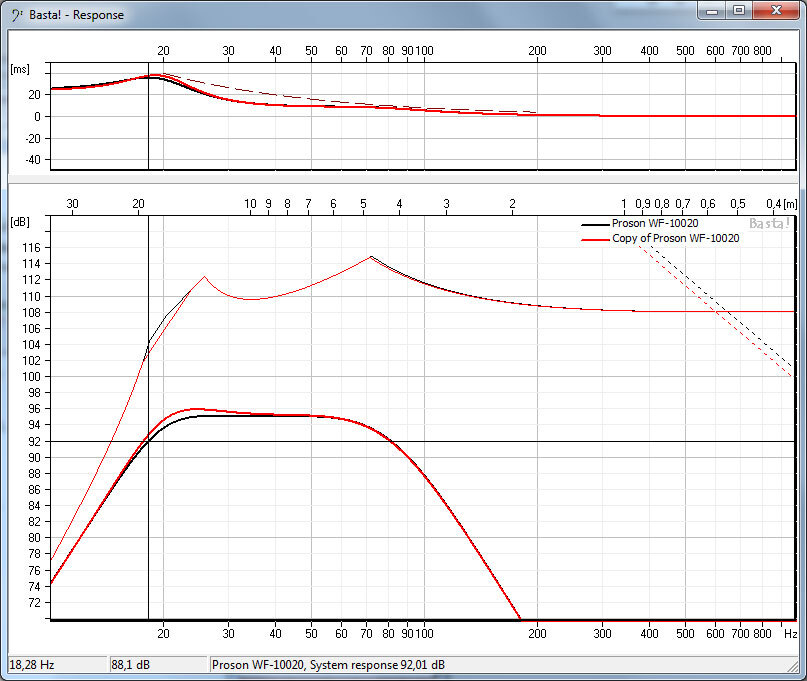Viewport: 807px width, 681px height.
Task: Click the '88,1 dB' status bar field
Action: coord(157,665)
